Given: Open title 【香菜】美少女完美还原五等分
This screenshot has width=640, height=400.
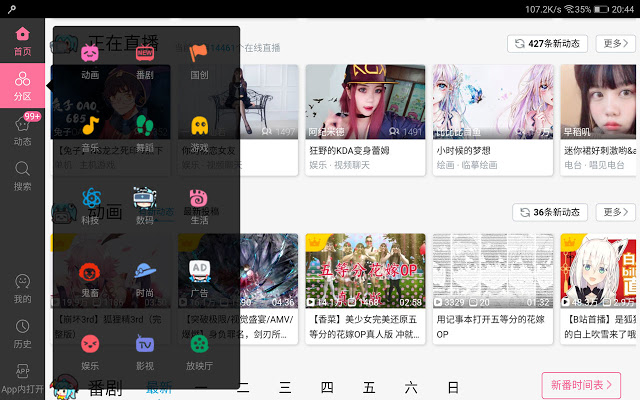Looking at the screenshot, I should 364,327.
